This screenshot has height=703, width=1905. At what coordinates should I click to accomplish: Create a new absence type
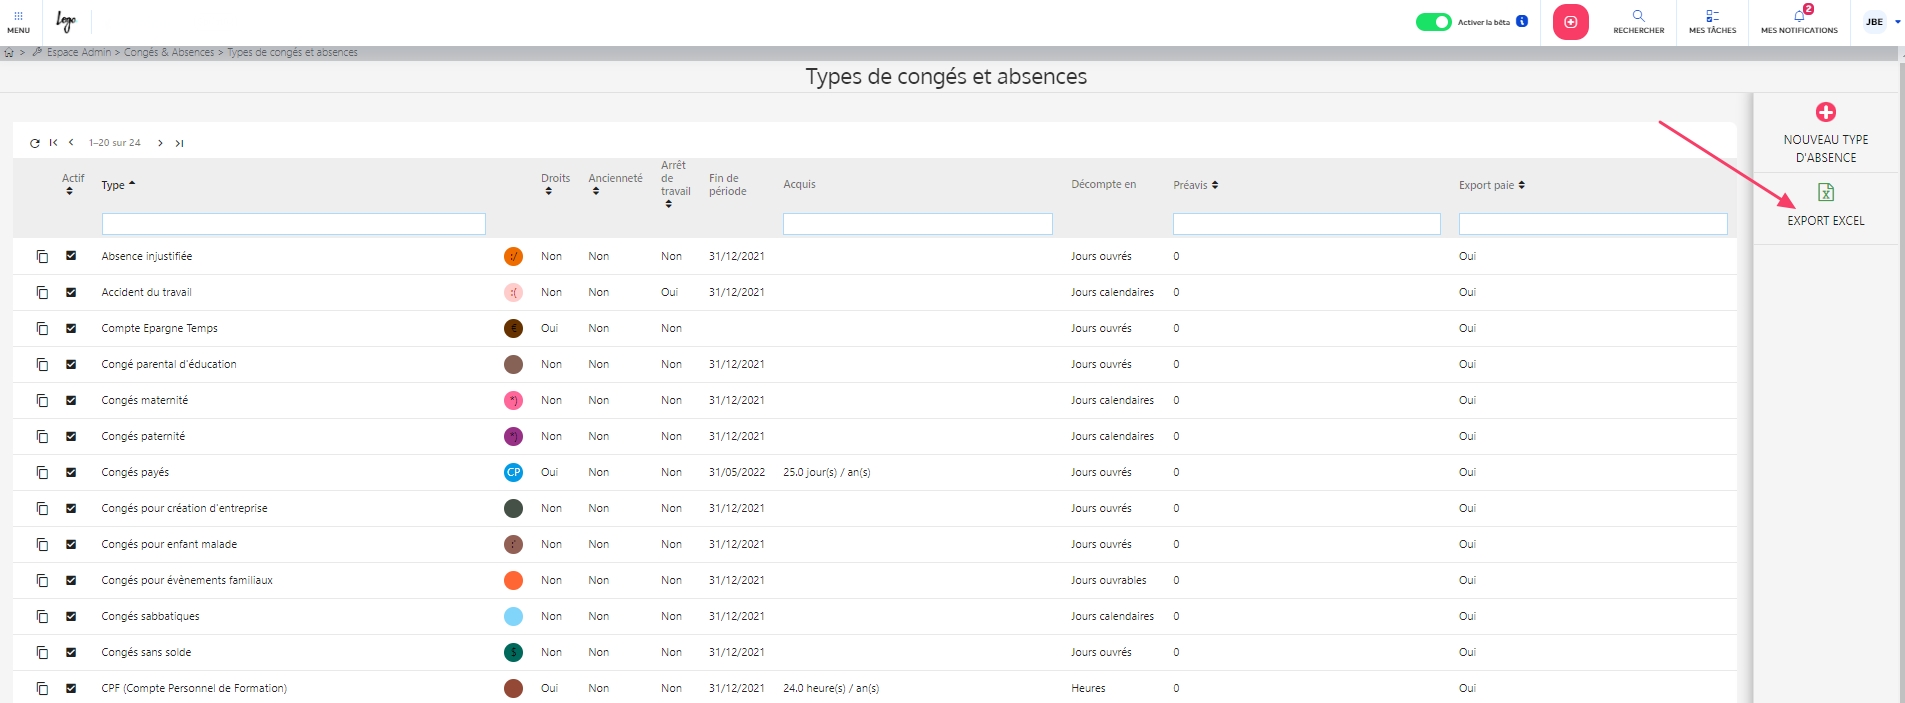1825,132
